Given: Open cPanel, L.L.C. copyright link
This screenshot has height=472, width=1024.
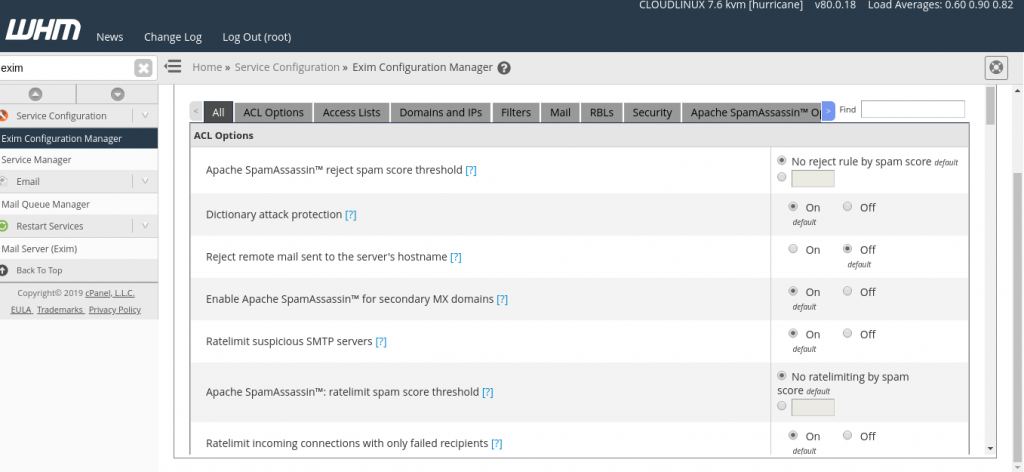Looking at the screenshot, I should tap(110, 294).
